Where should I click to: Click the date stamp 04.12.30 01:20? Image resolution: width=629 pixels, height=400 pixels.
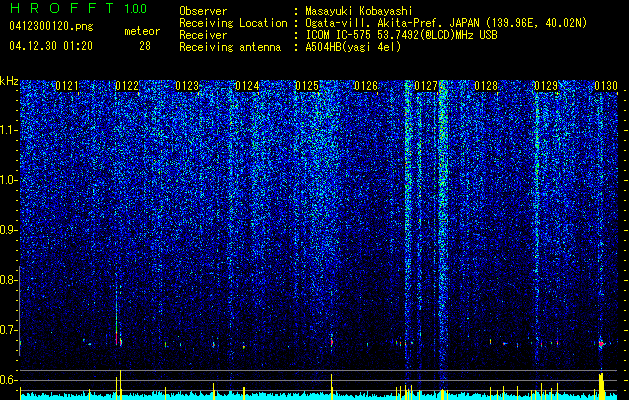51,46
